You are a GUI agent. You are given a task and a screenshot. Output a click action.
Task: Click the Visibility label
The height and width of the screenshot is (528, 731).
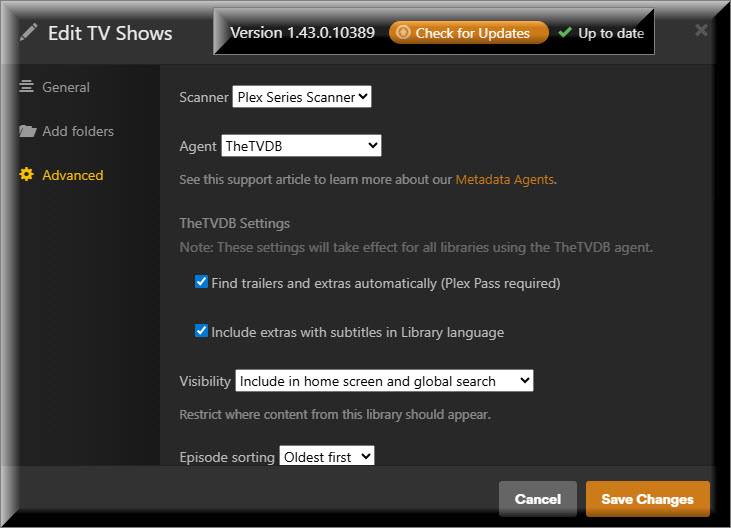click(x=205, y=381)
